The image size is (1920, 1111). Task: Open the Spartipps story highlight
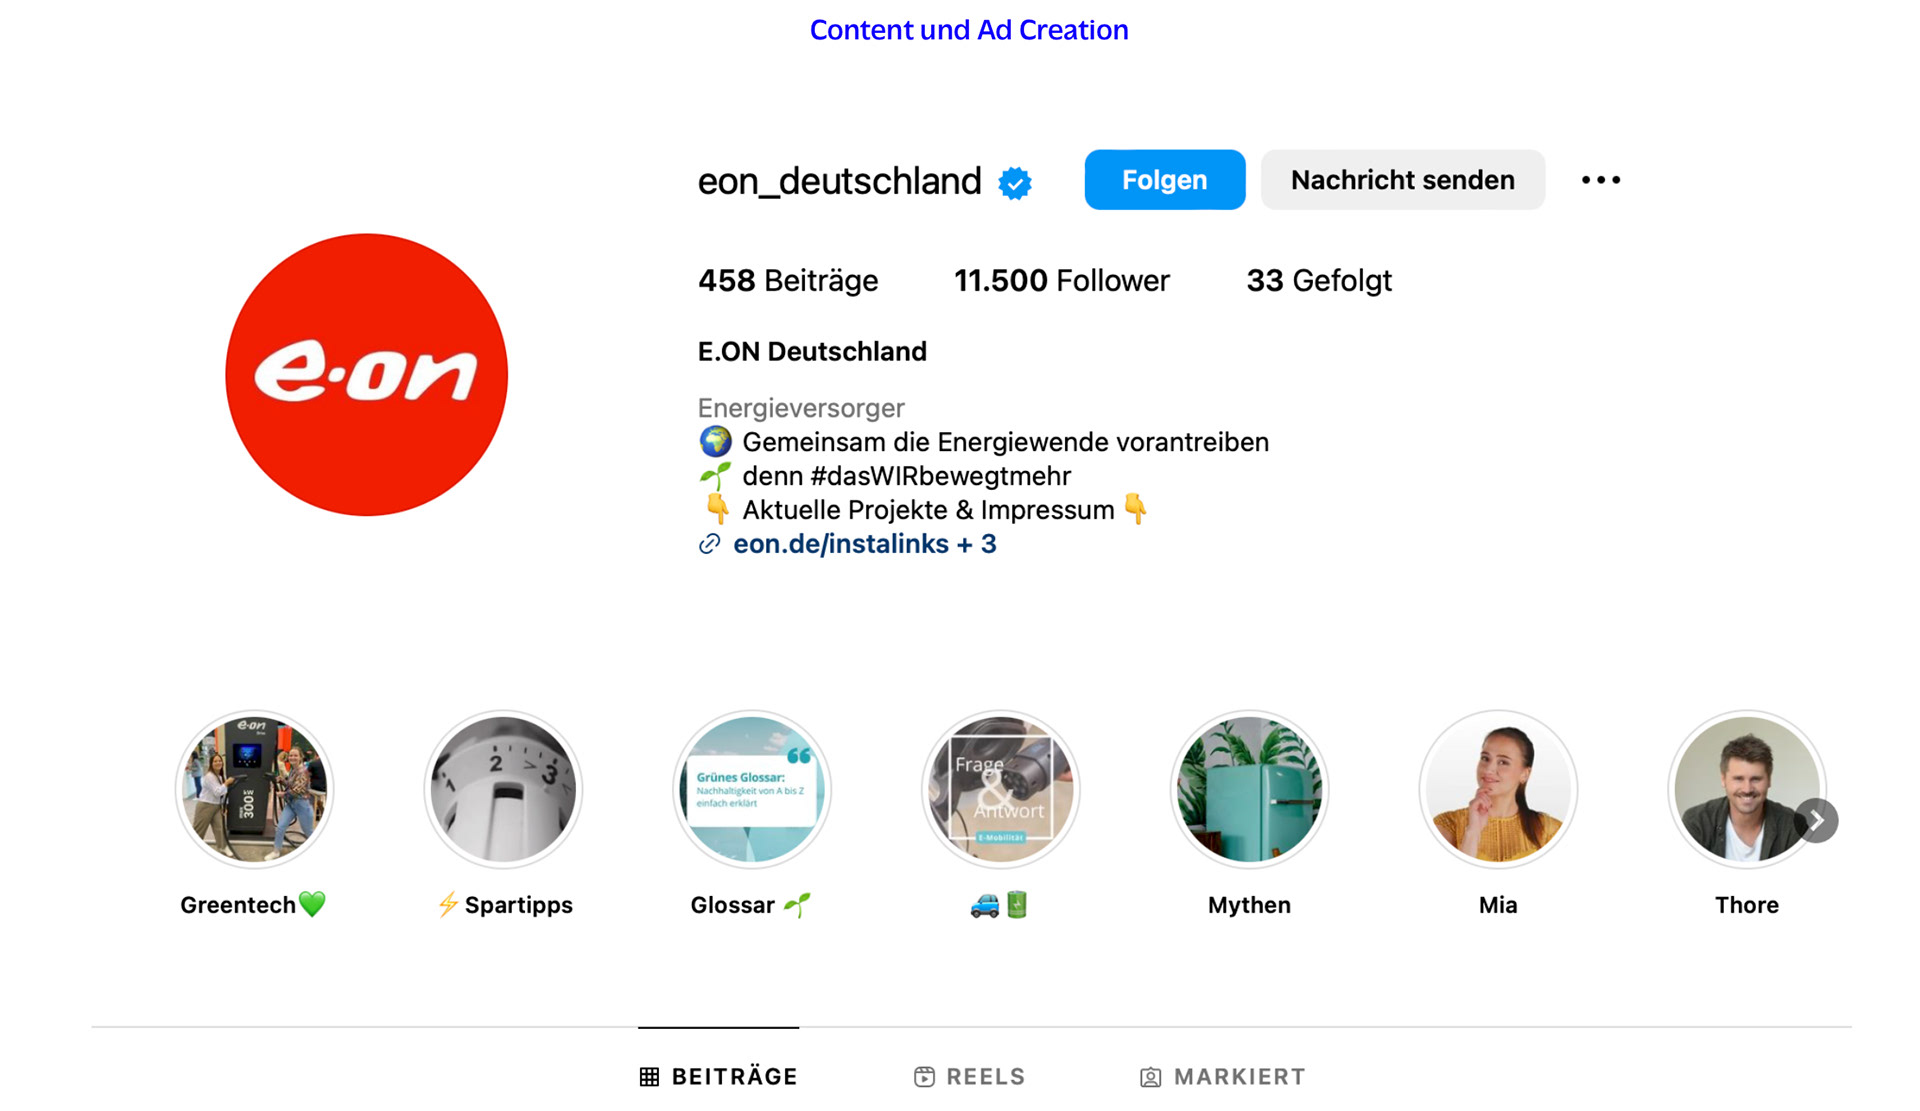[x=503, y=790]
